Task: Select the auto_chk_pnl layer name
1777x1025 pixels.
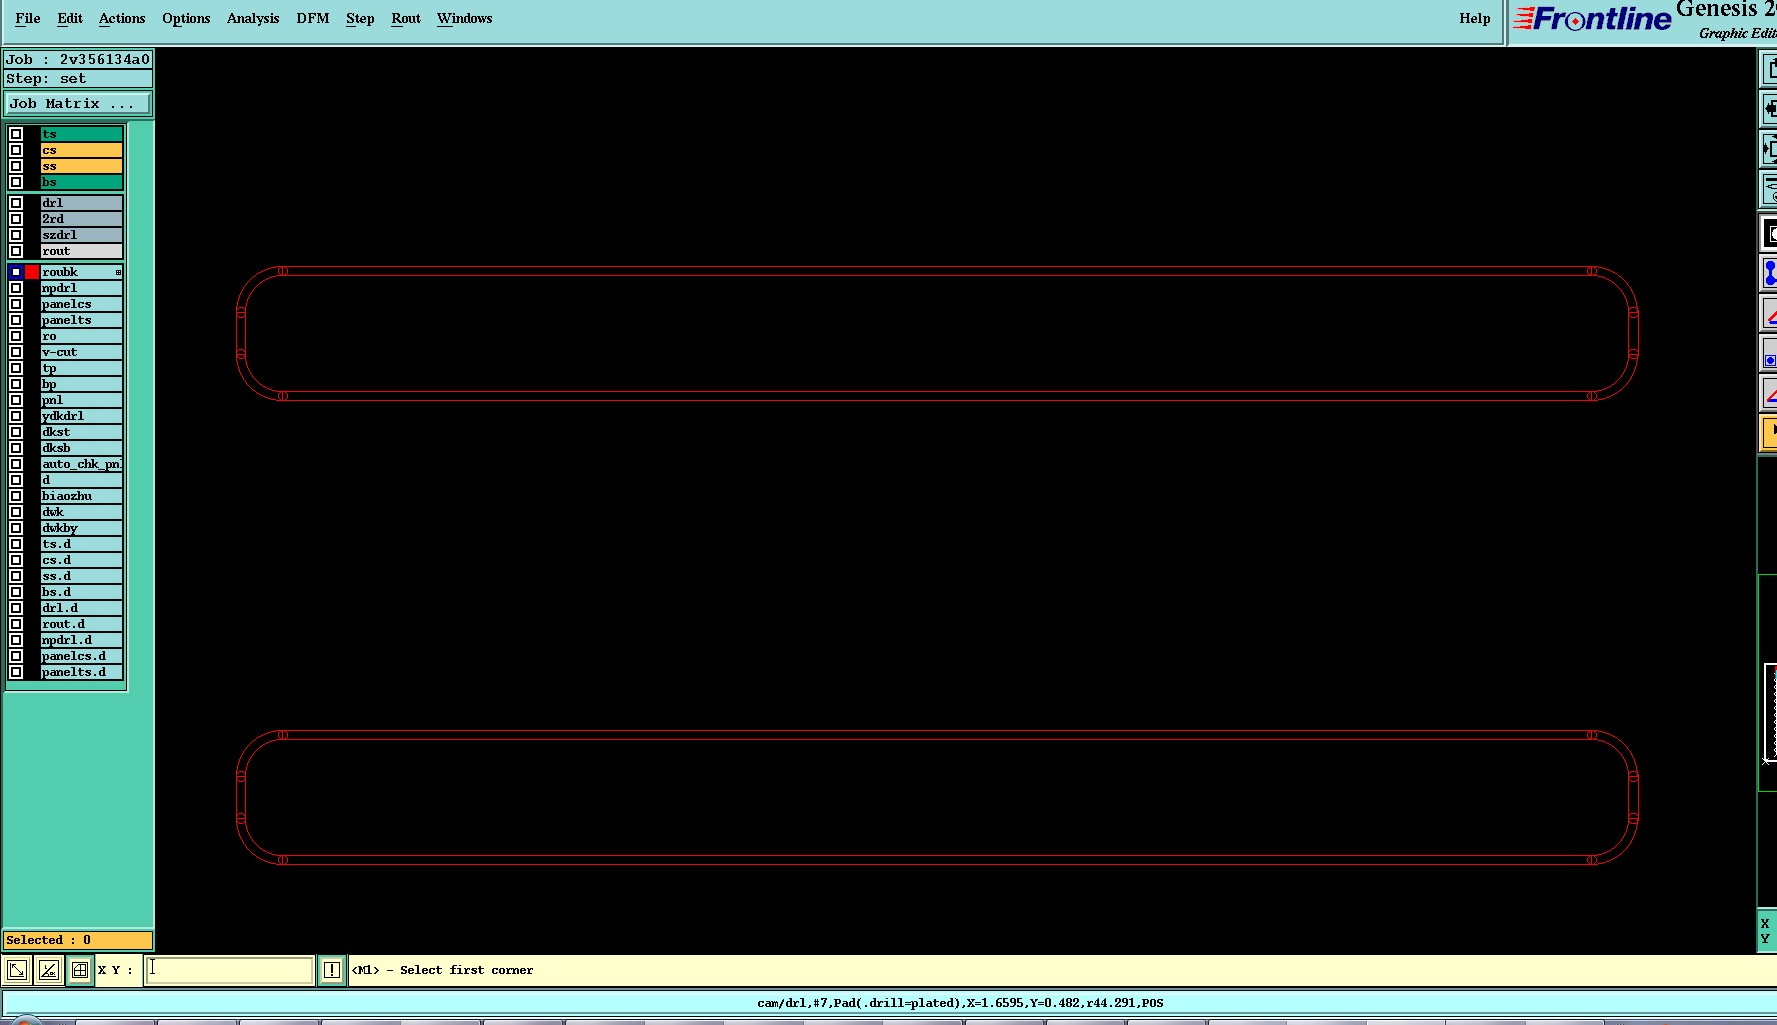Action: [x=82, y=464]
